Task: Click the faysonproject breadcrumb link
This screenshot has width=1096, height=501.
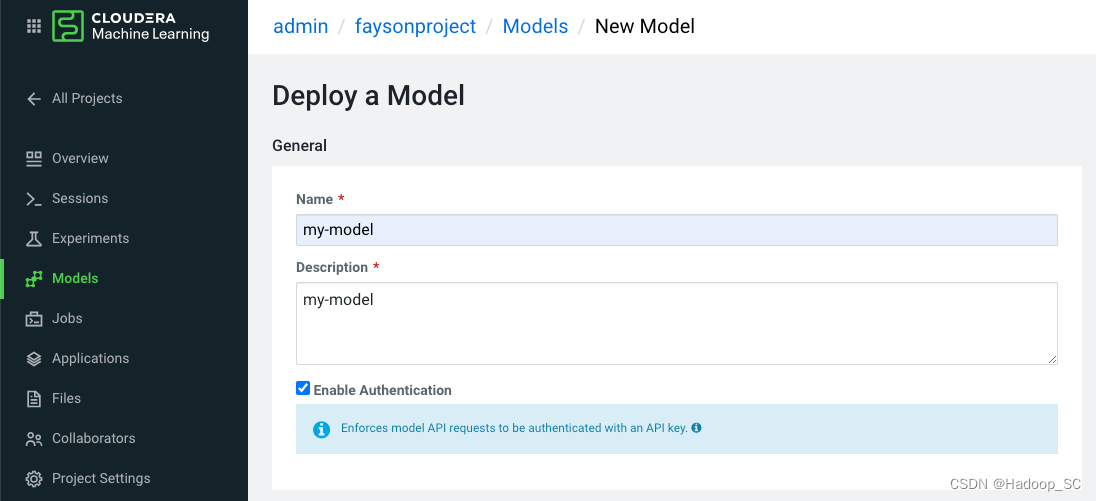Action: (415, 27)
